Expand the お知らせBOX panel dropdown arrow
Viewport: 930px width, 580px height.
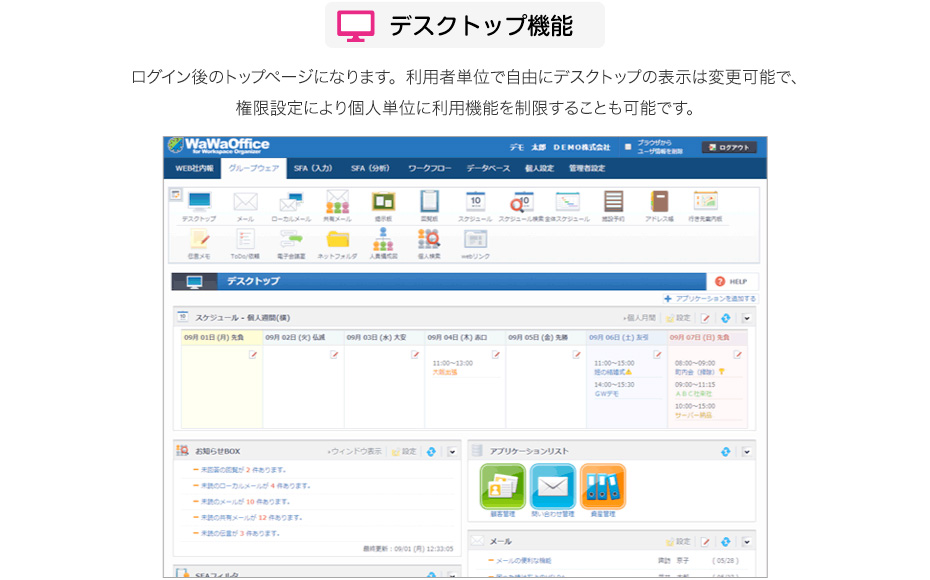click(x=452, y=452)
